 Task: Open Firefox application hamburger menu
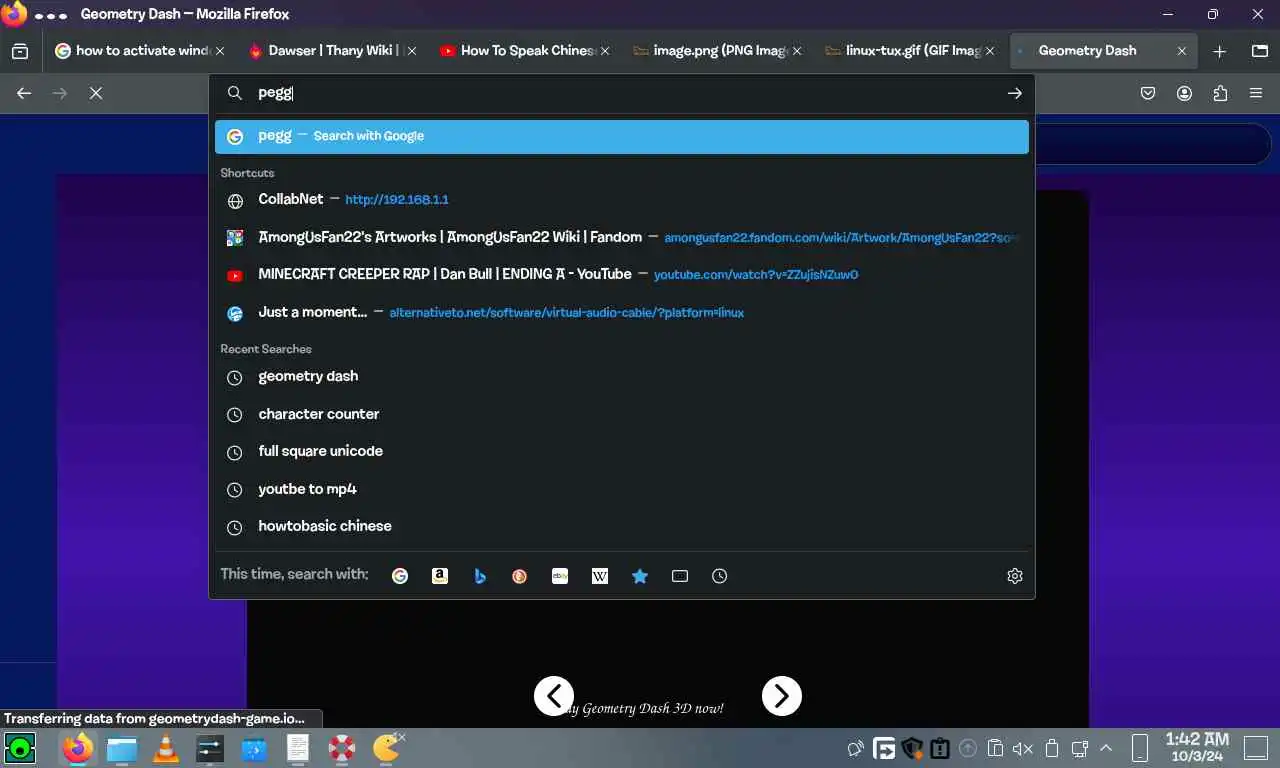tap(1256, 93)
